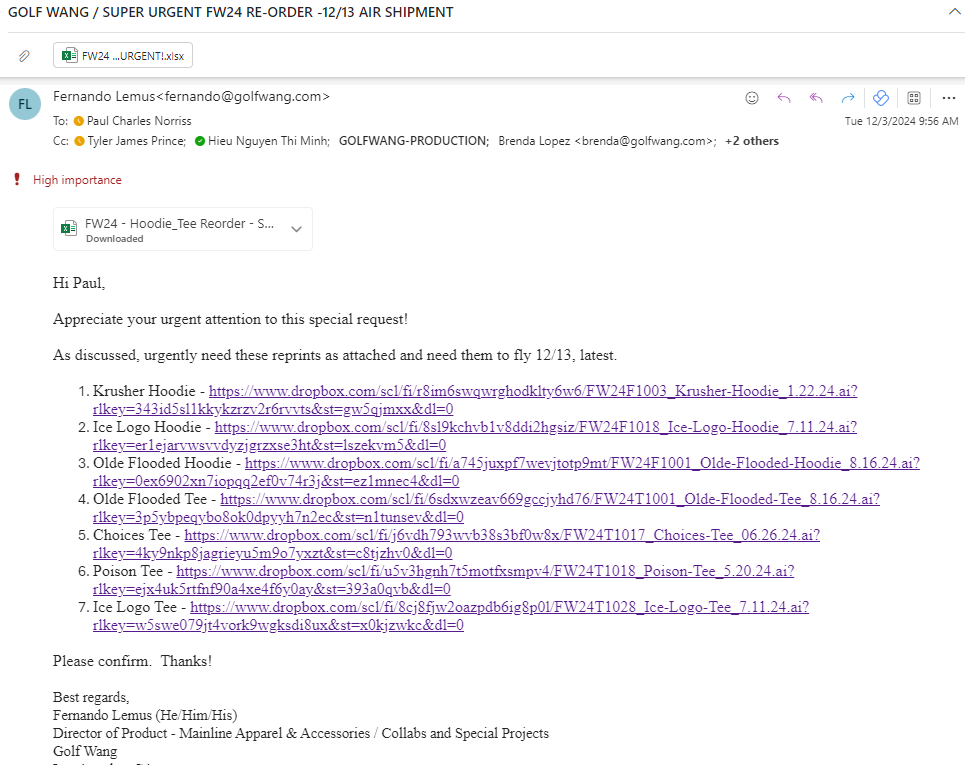Click the paperclip attachment icon
Viewport: 965px width, 765px height.
coord(24,56)
